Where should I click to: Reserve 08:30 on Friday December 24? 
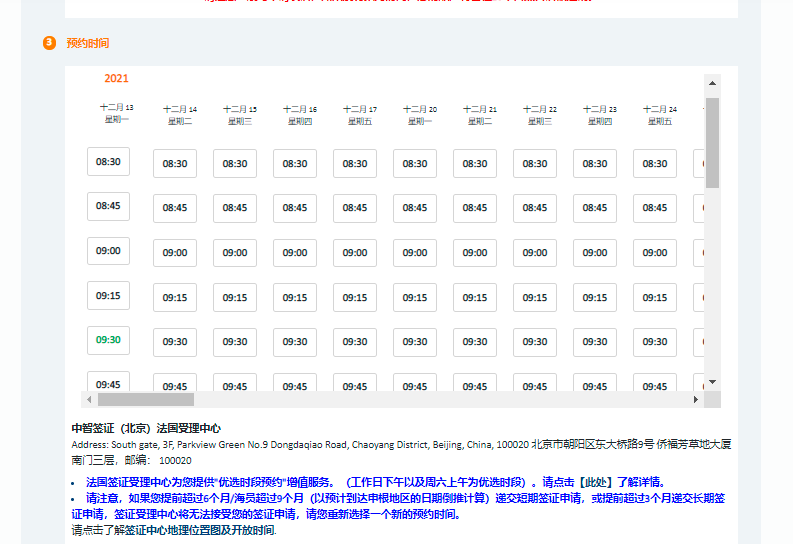[x=655, y=164]
